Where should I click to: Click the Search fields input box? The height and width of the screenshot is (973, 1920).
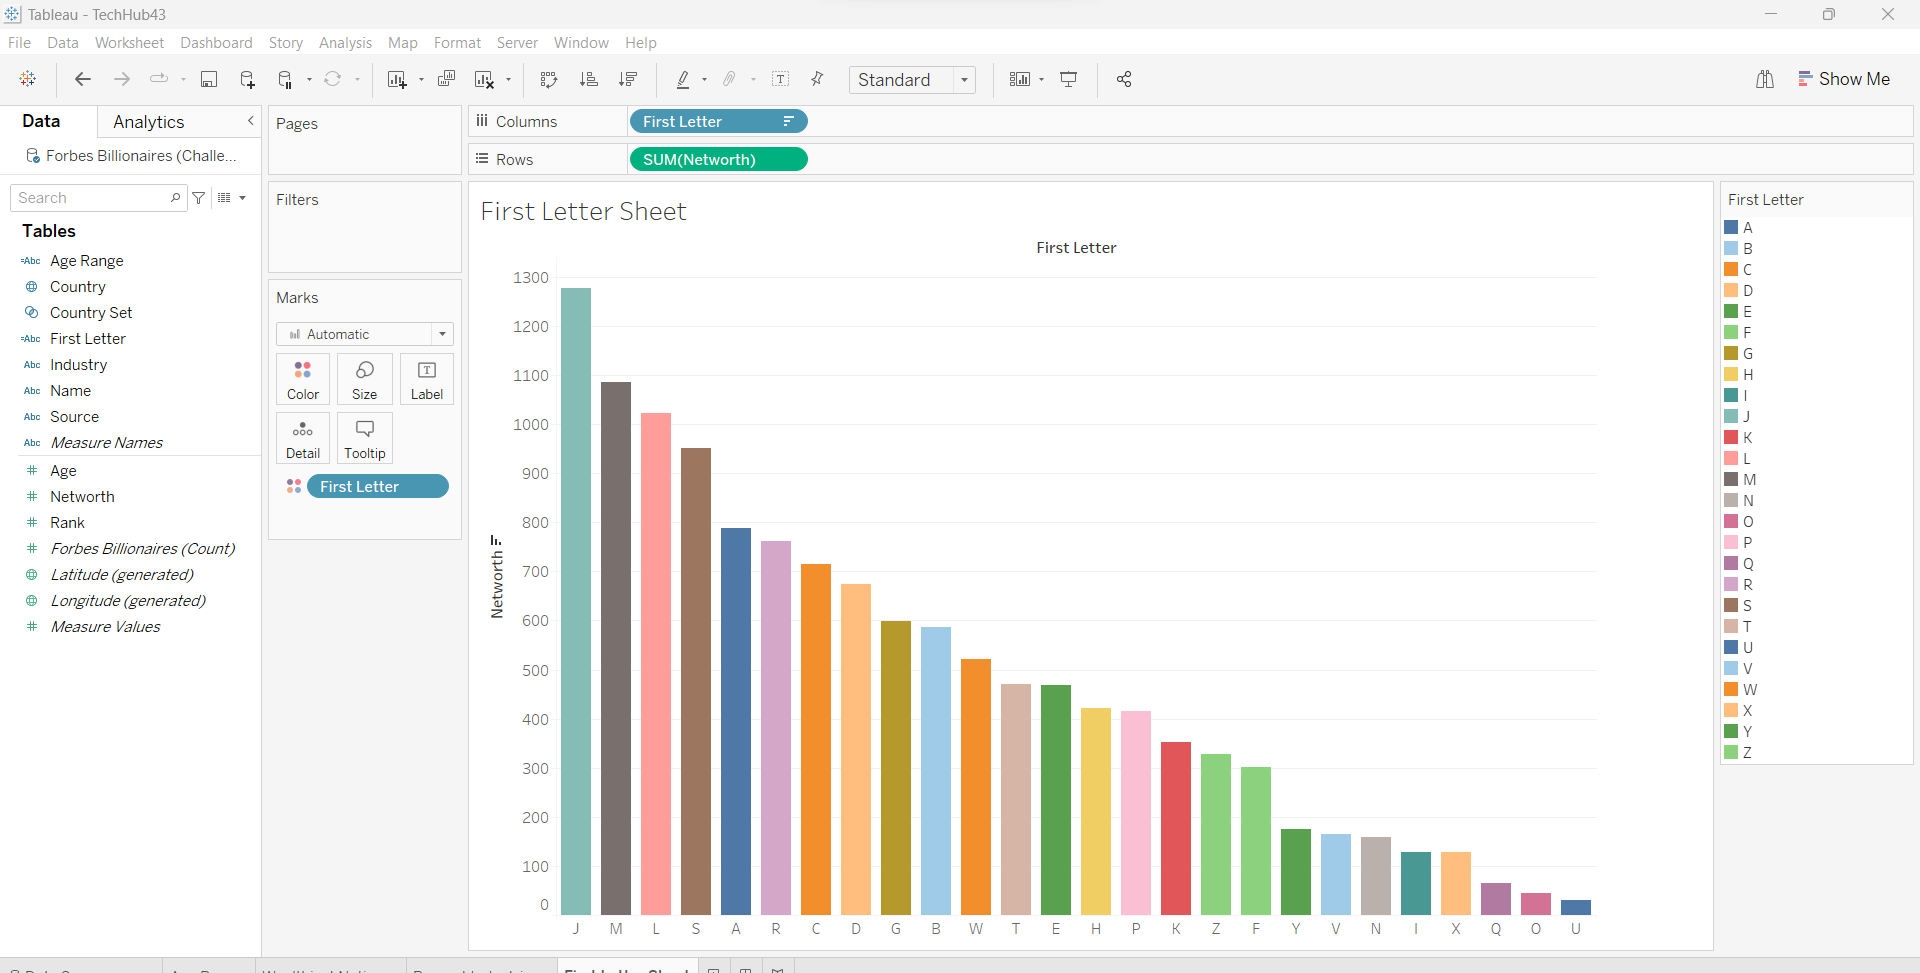pyautogui.click(x=92, y=198)
